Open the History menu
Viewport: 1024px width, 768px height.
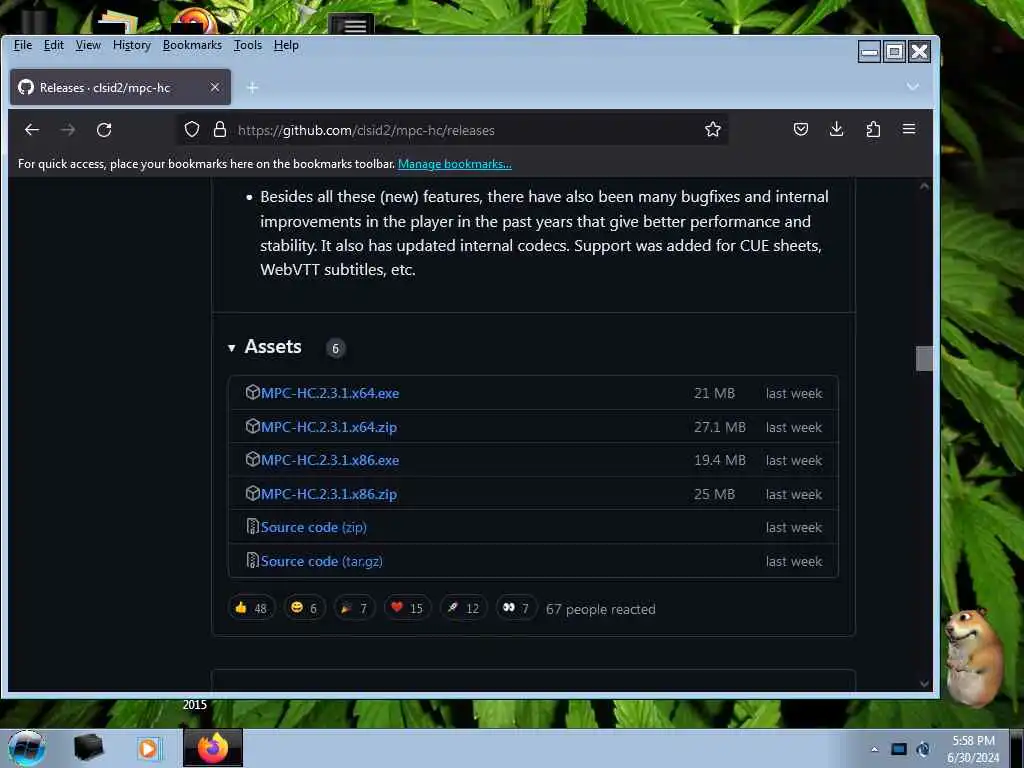pos(132,45)
